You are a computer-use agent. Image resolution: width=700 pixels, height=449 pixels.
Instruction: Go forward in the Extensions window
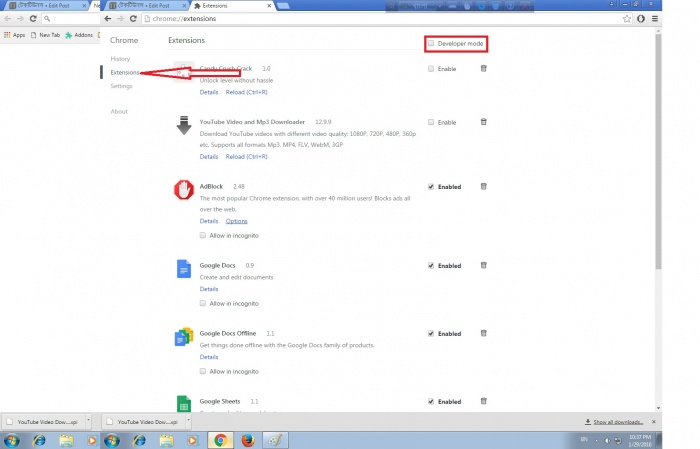coord(120,19)
